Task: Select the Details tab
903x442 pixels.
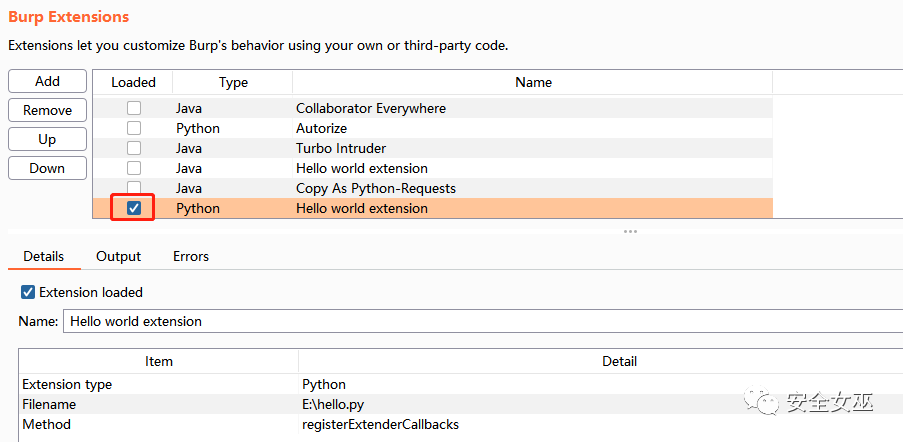Action: click(43, 257)
